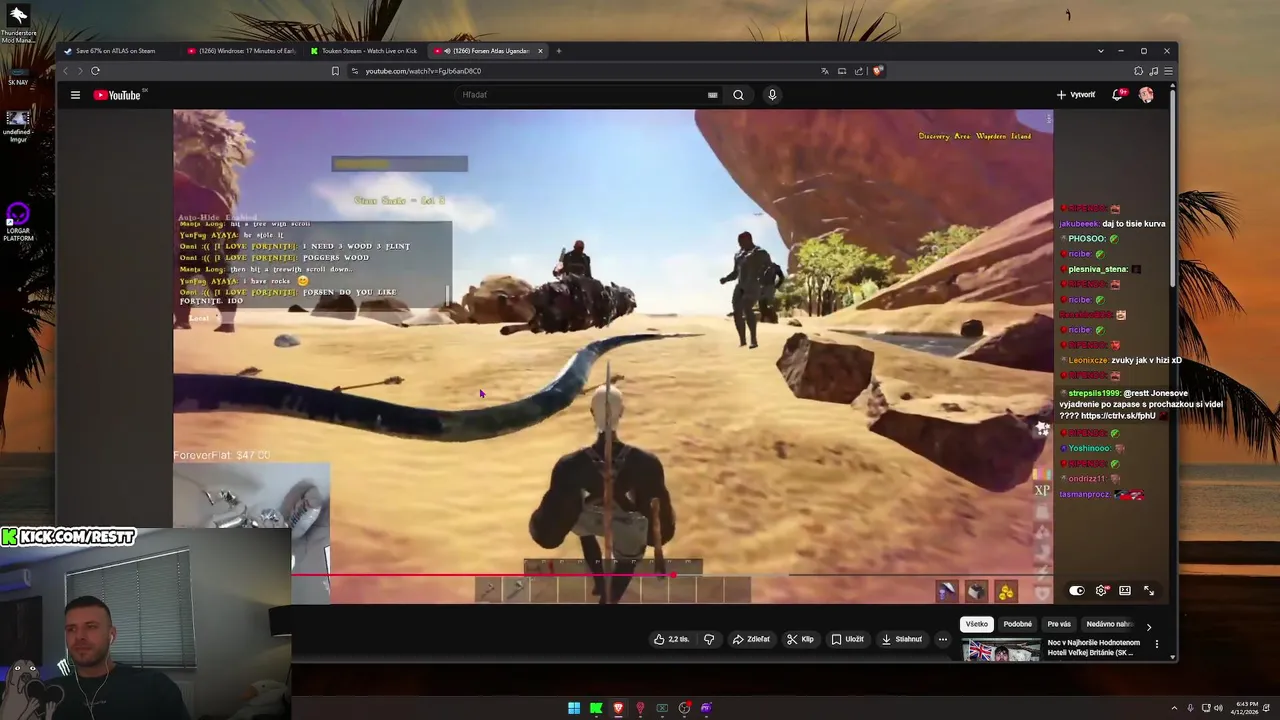Select the Pre vás filter chip
This screenshot has height=720, width=1280.
click(x=1059, y=624)
